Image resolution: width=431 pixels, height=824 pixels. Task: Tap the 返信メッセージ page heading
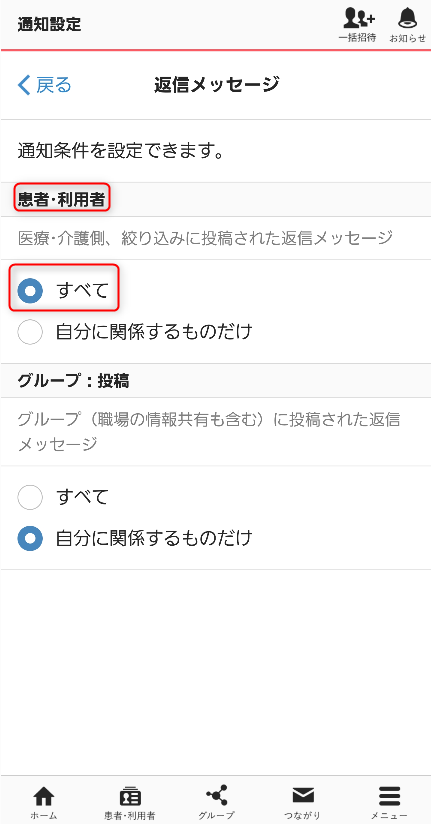click(216, 85)
